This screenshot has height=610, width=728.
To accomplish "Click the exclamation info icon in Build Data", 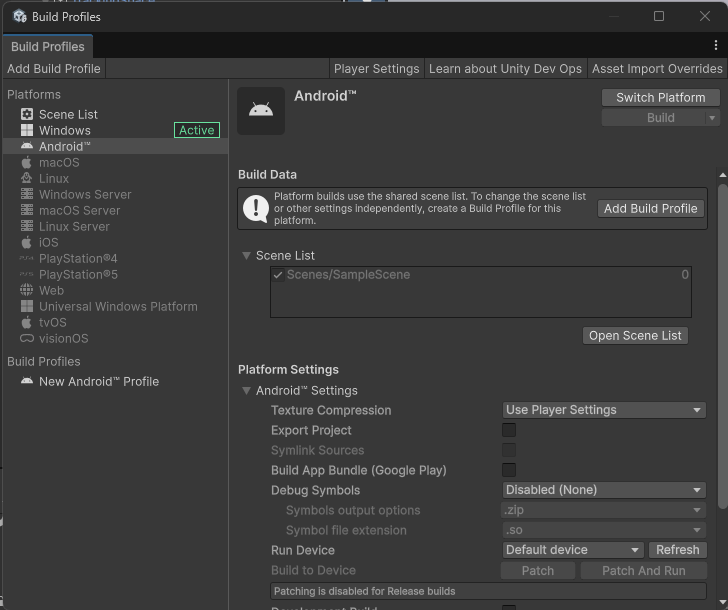I will [x=255, y=208].
